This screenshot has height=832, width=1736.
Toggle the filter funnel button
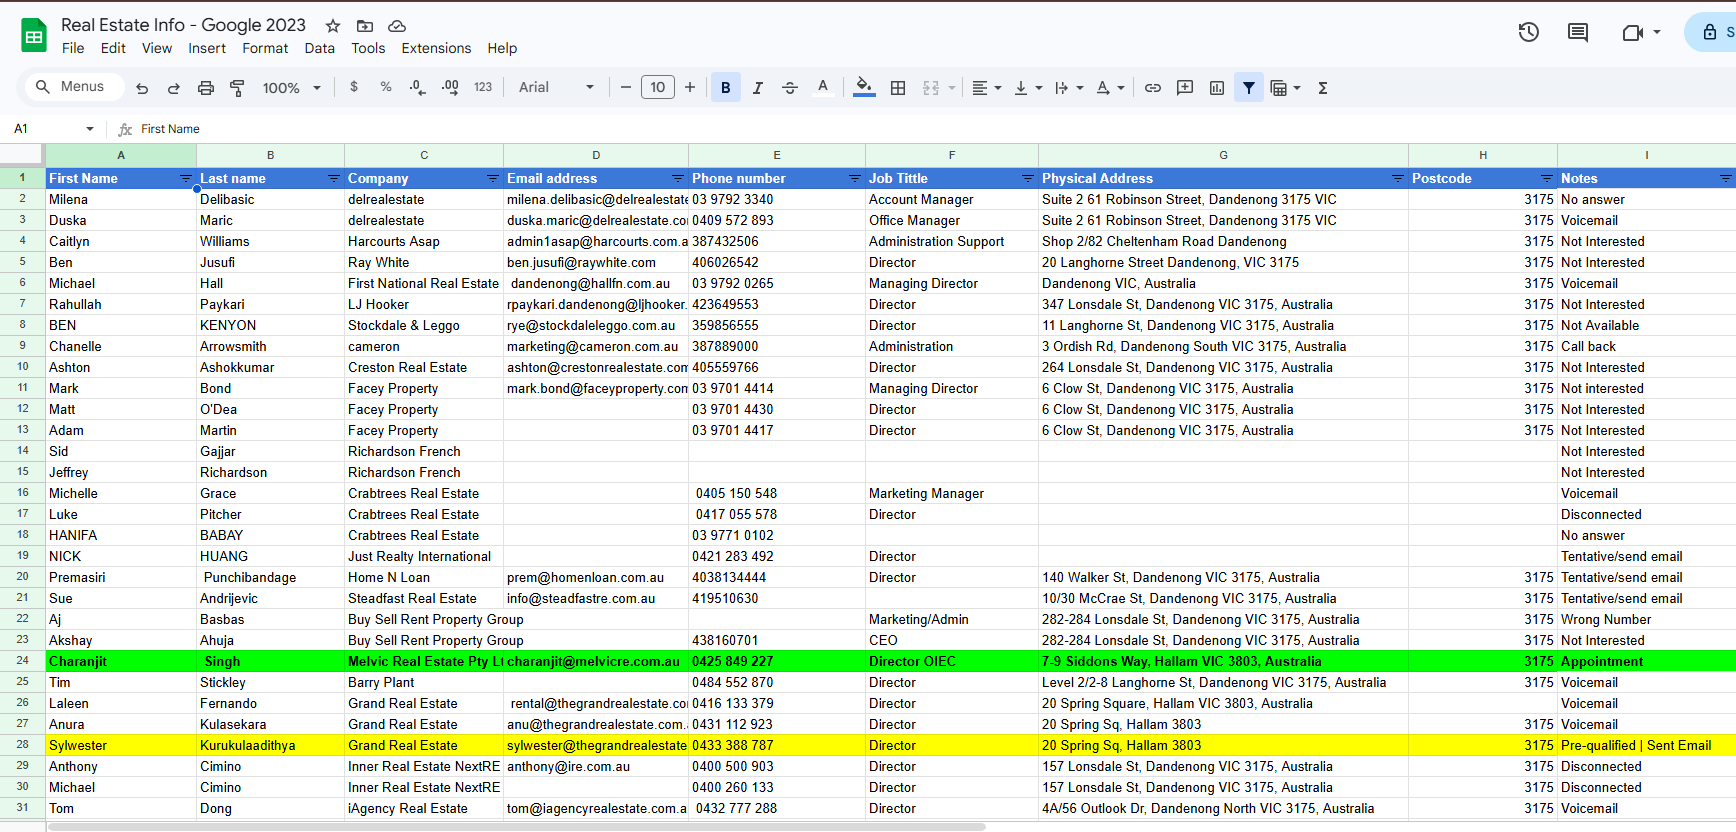pyautogui.click(x=1249, y=88)
